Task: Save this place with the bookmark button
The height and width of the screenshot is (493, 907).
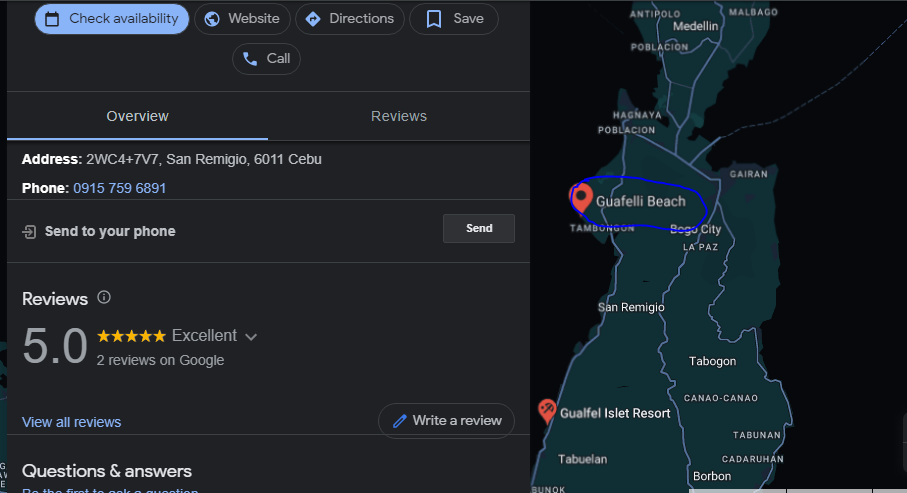Action: tap(453, 19)
